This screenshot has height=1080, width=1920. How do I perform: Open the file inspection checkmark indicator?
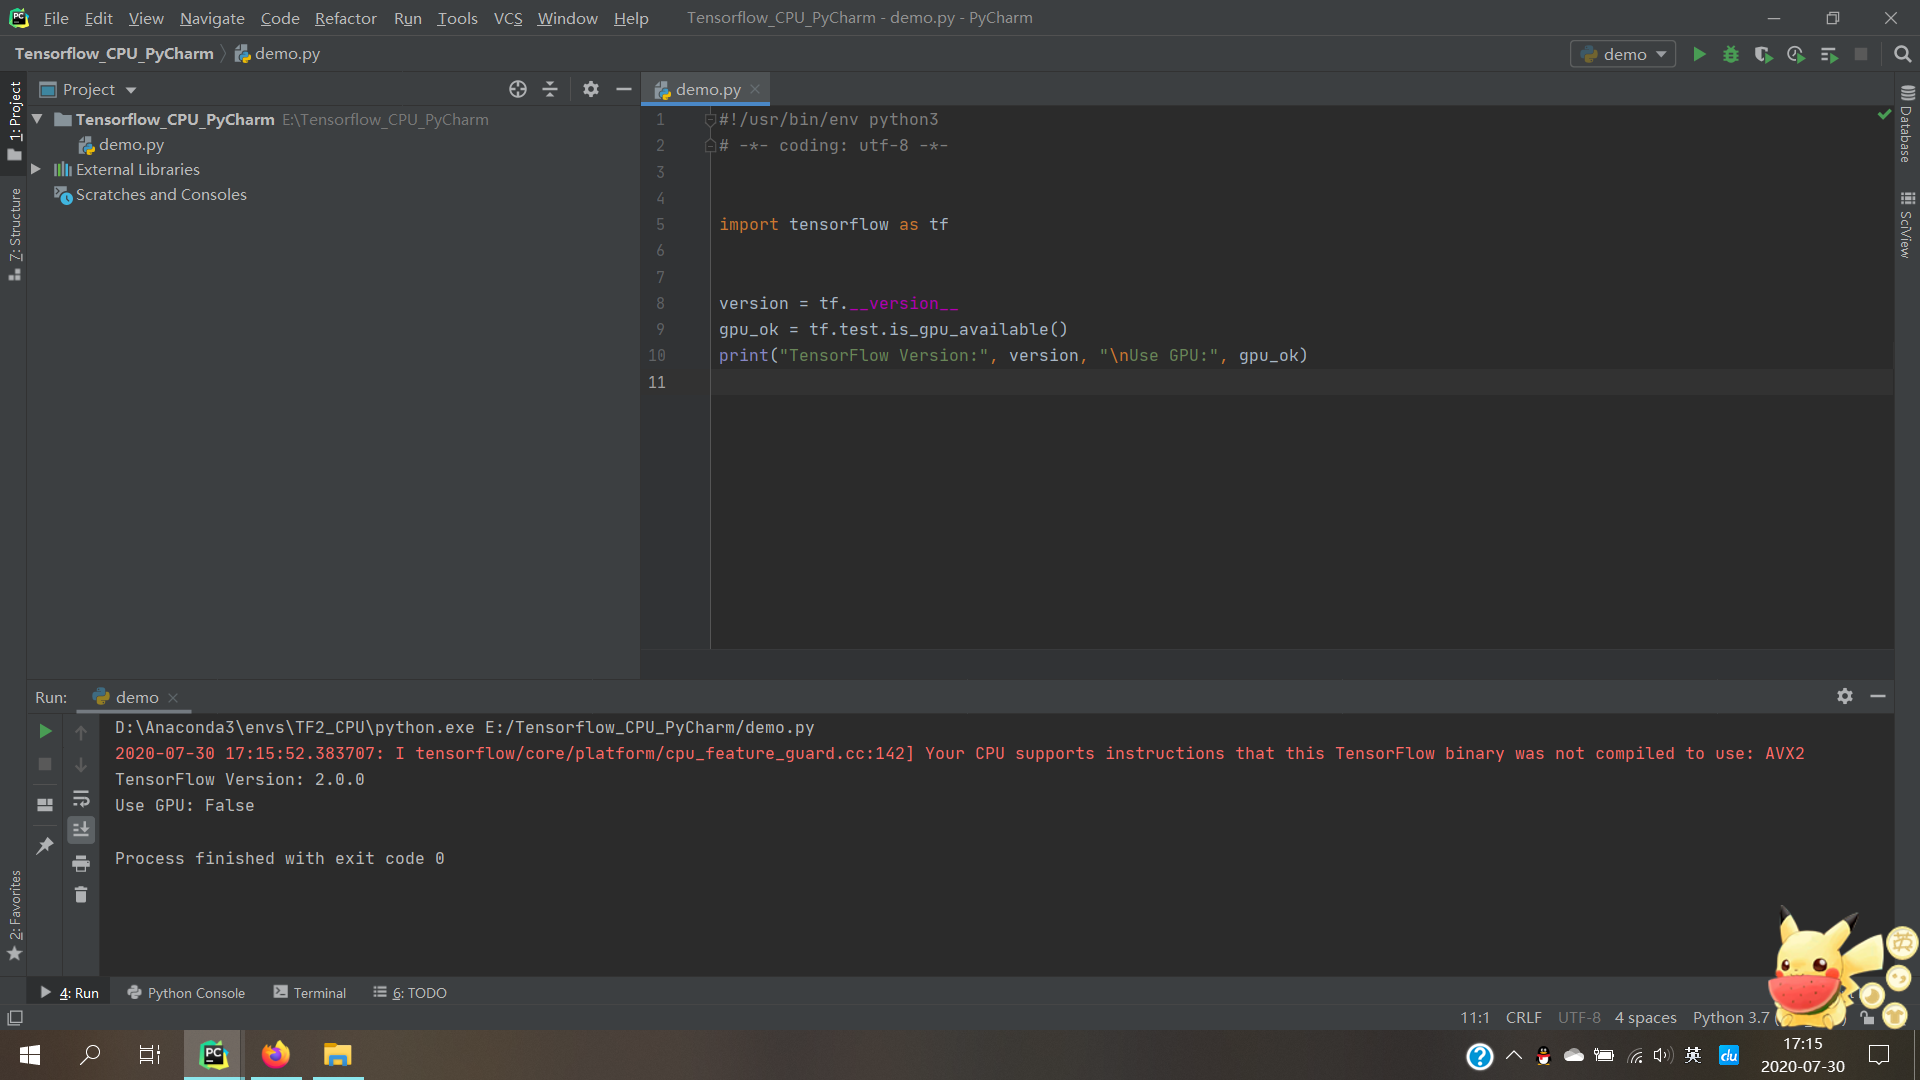coord(1884,115)
